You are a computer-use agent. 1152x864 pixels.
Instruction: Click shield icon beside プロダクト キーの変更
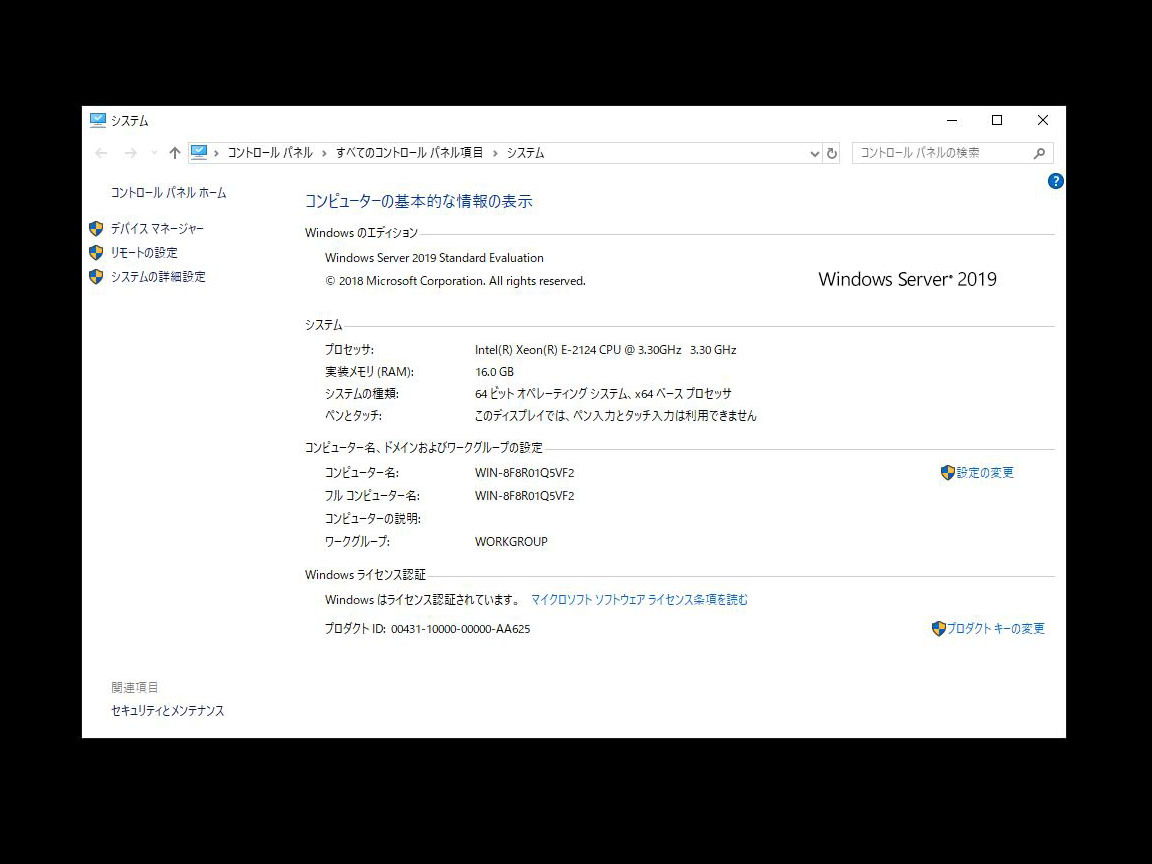(938, 628)
